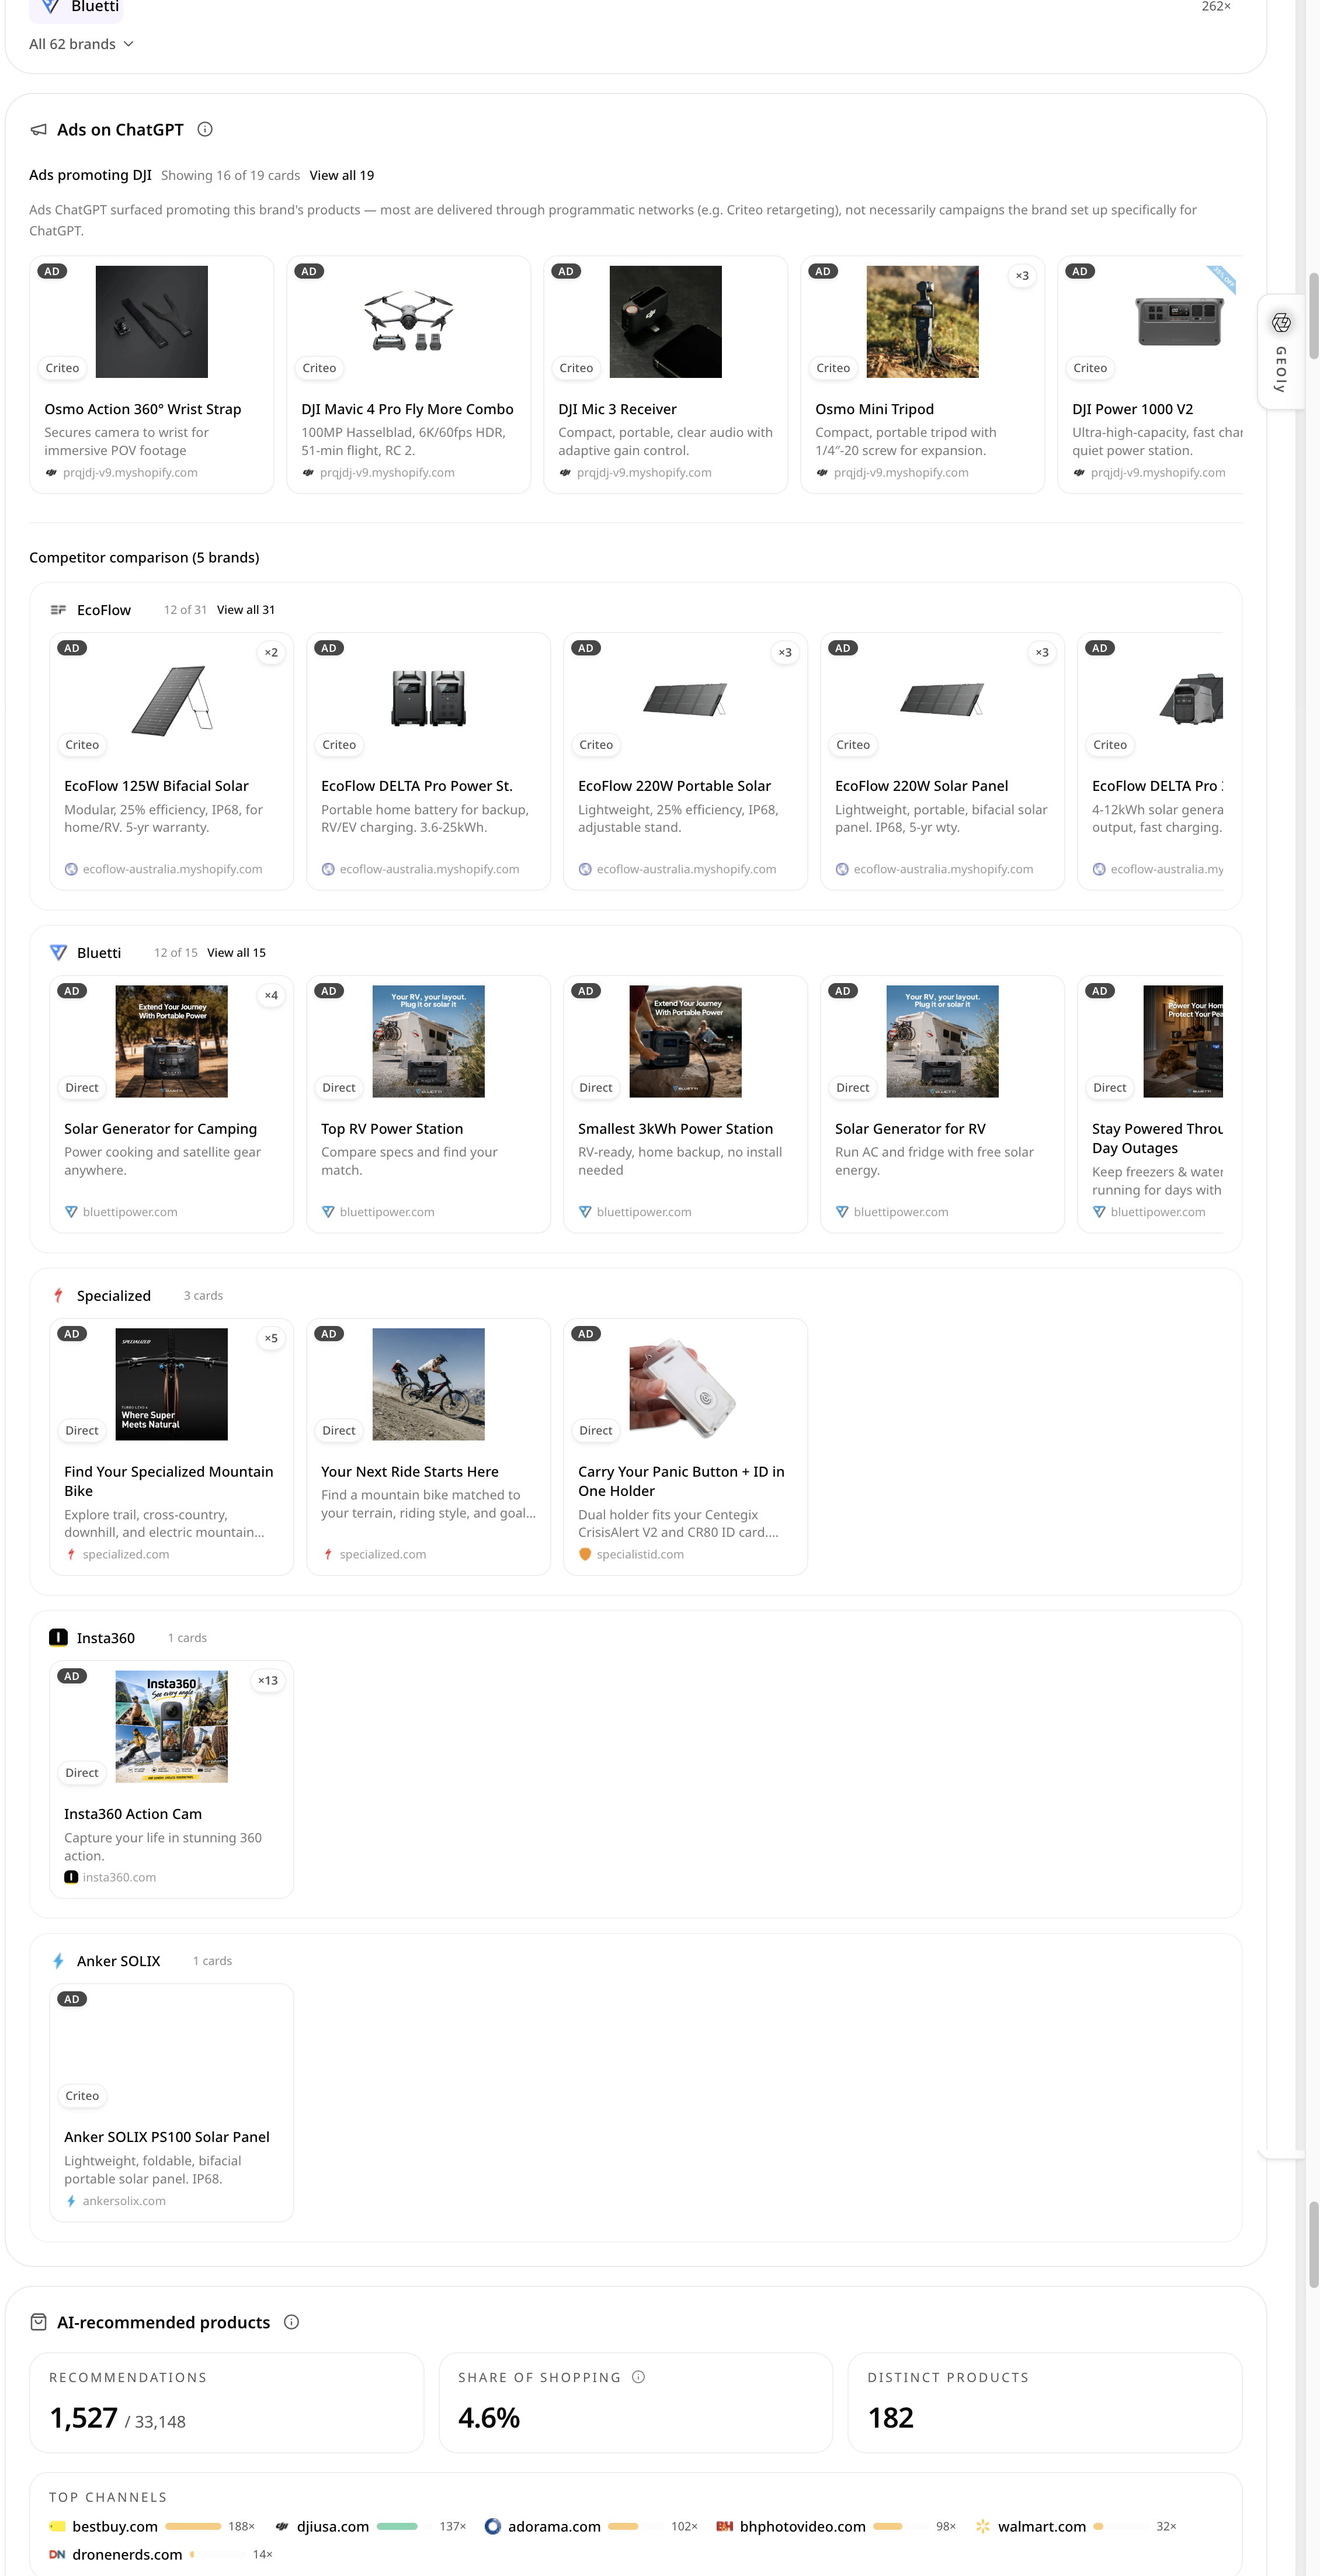Click the ×5 badge on Specialized Mountain Bike
Screen dimensions: 1320x2576
(271, 1339)
